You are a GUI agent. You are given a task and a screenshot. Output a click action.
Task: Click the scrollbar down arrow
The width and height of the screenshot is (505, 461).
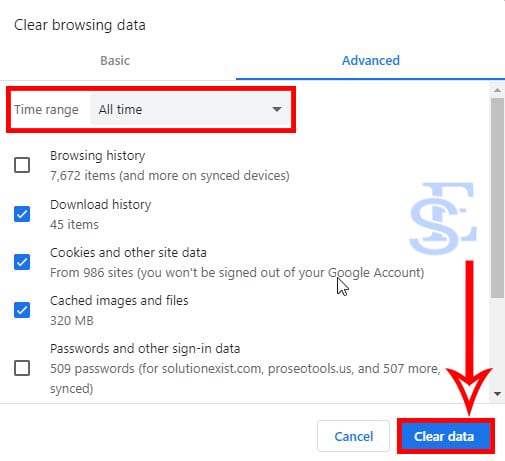[x=497, y=394]
